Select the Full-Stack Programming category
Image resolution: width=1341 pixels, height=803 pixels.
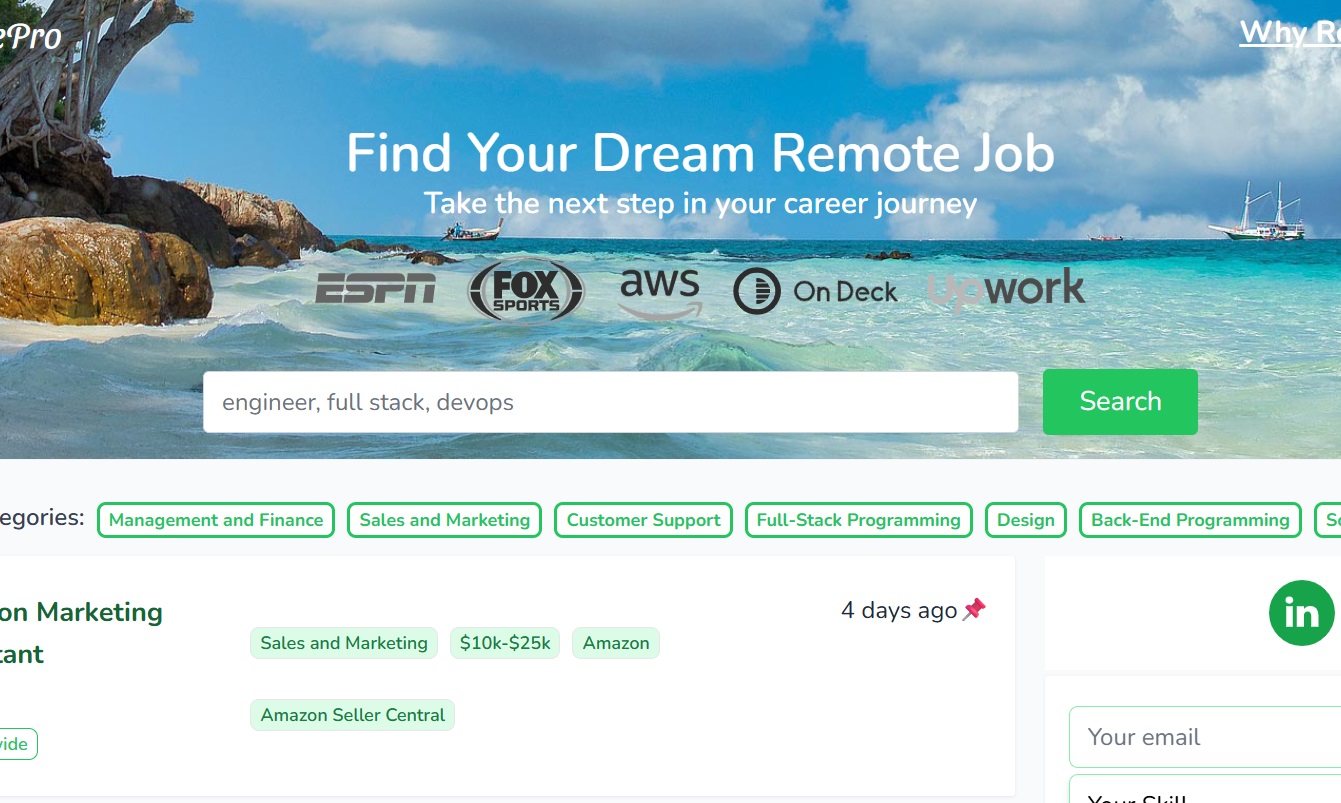click(x=858, y=520)
